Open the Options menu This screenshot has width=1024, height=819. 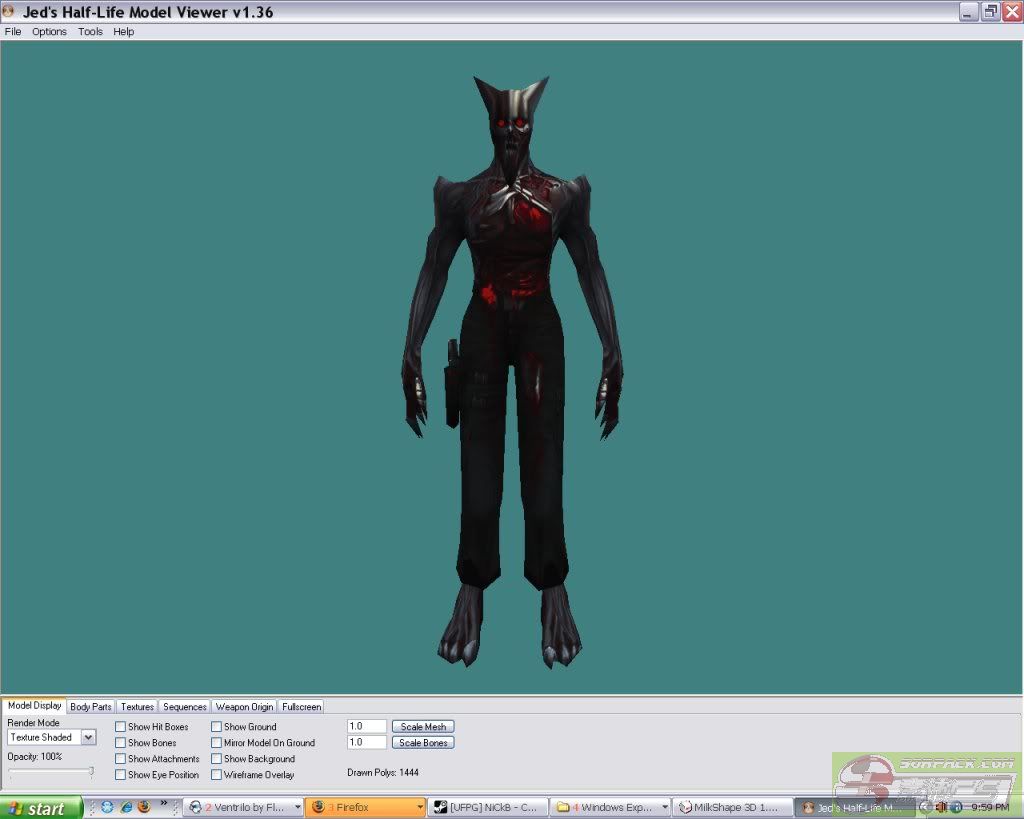49,32
